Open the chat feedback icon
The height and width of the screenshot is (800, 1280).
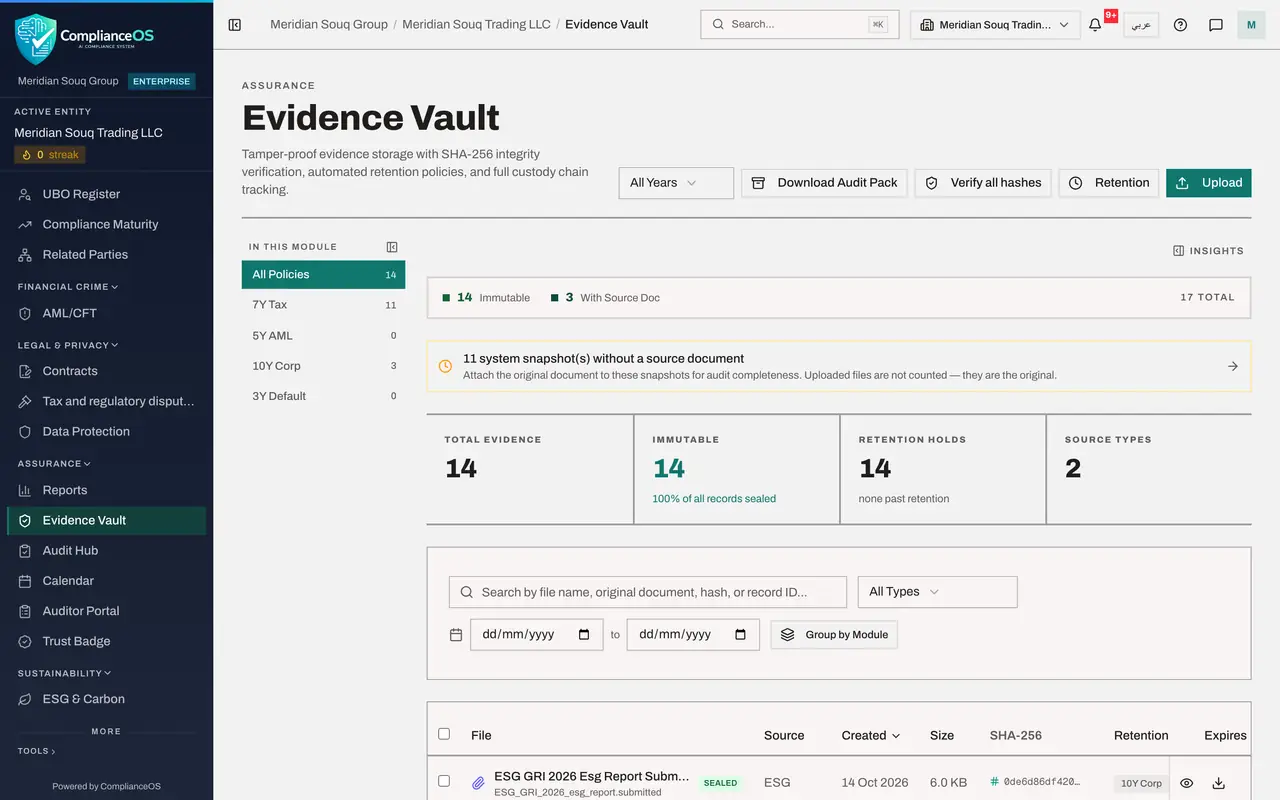[x=1216, y=25]
